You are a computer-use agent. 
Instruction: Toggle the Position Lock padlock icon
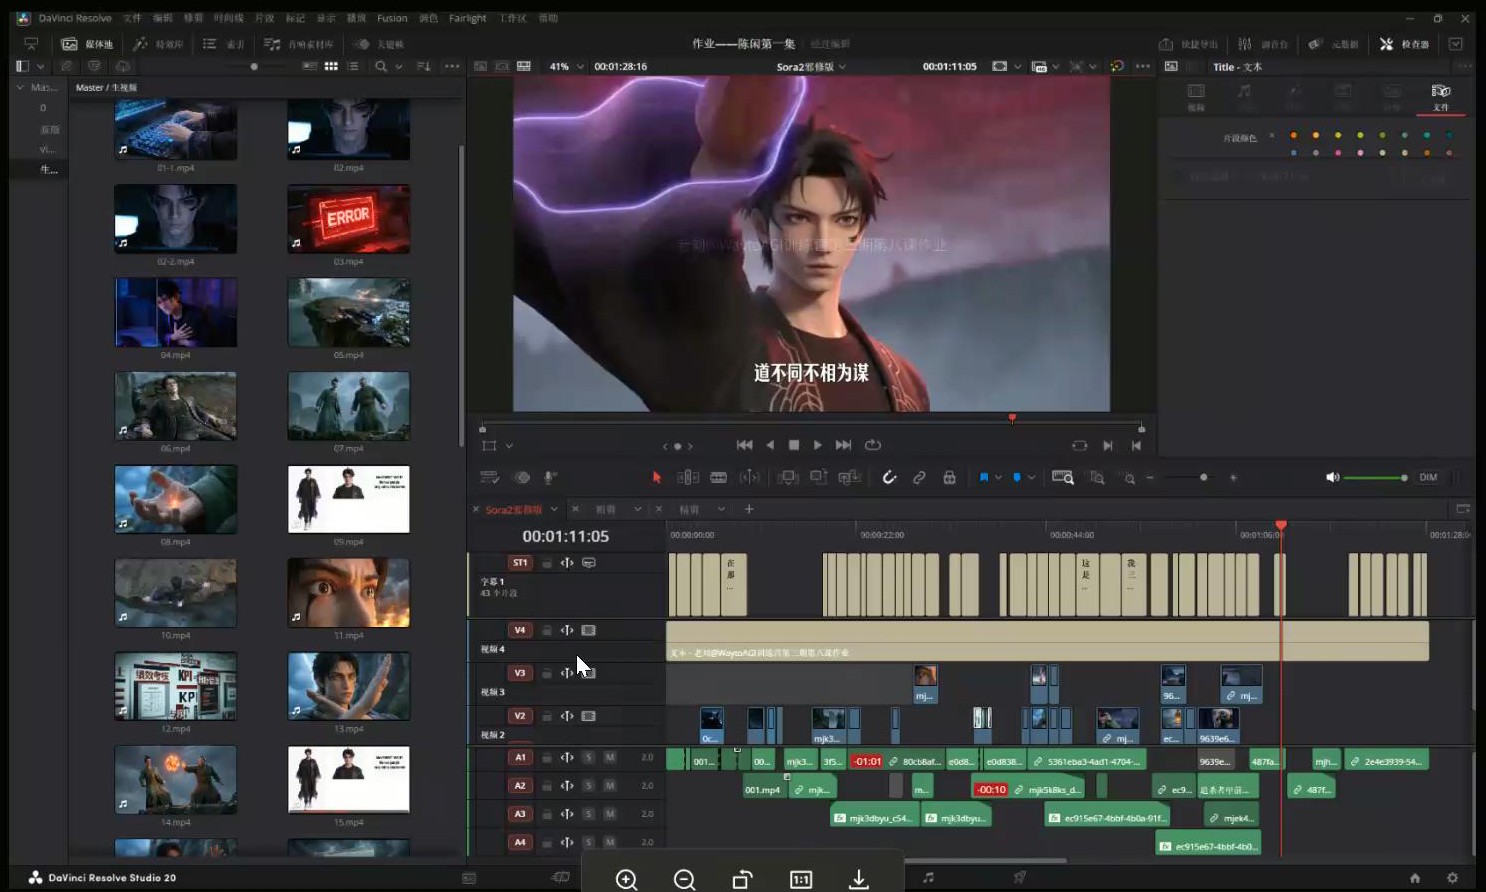click(949, 478)
